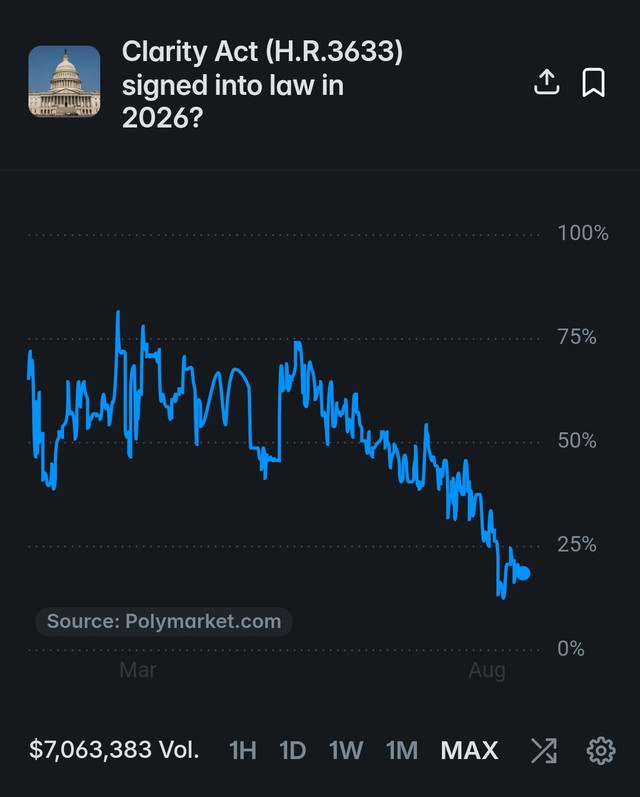This screenshot has height=797, width=640.
Task: Tap the 25% gridline label
Action: pyautogui.click(x=577, y=544)
